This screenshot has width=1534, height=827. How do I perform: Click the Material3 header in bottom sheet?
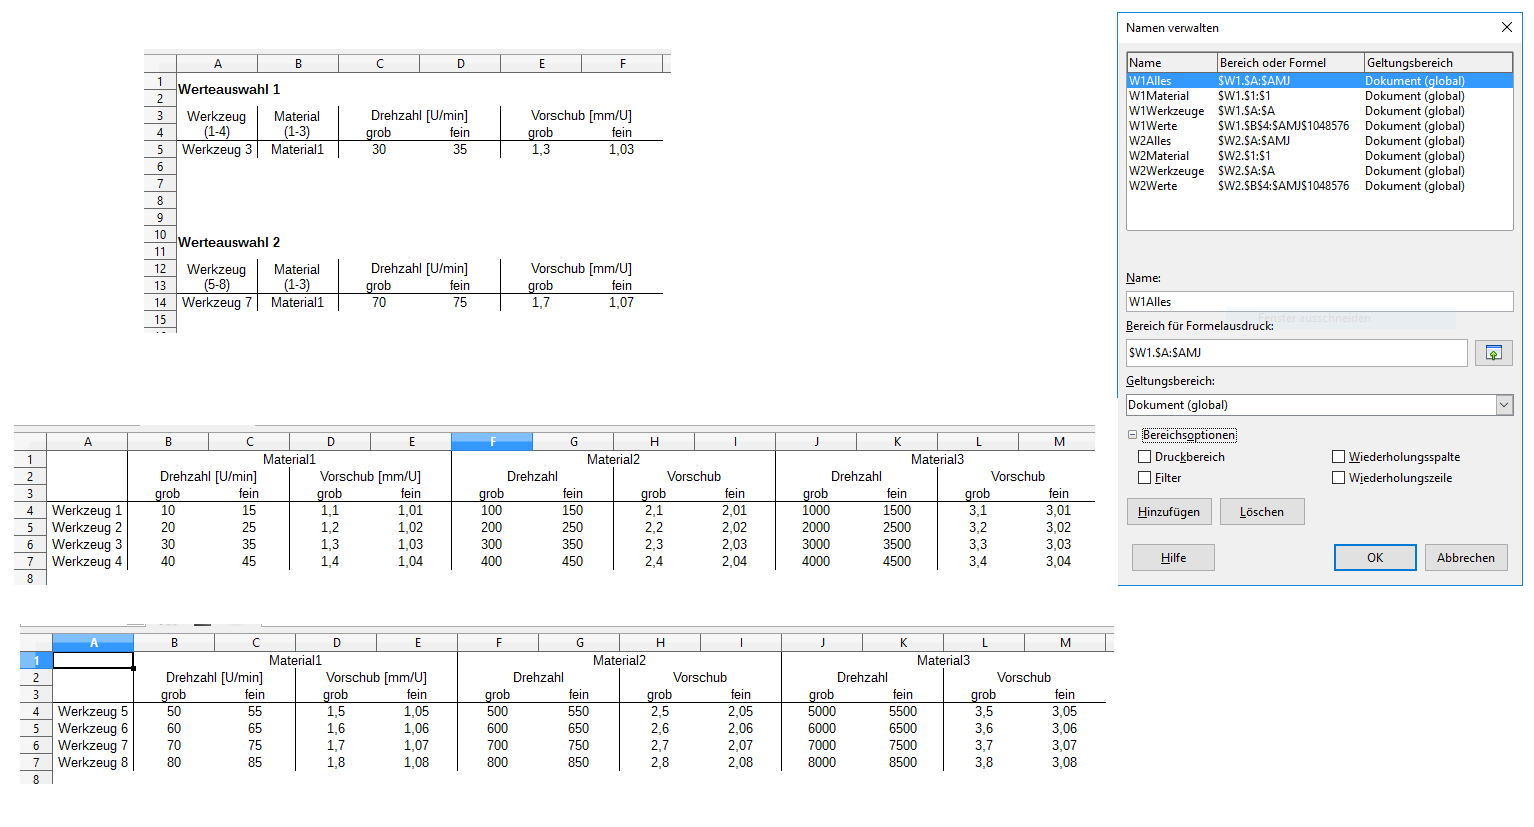tap(943, 660)
